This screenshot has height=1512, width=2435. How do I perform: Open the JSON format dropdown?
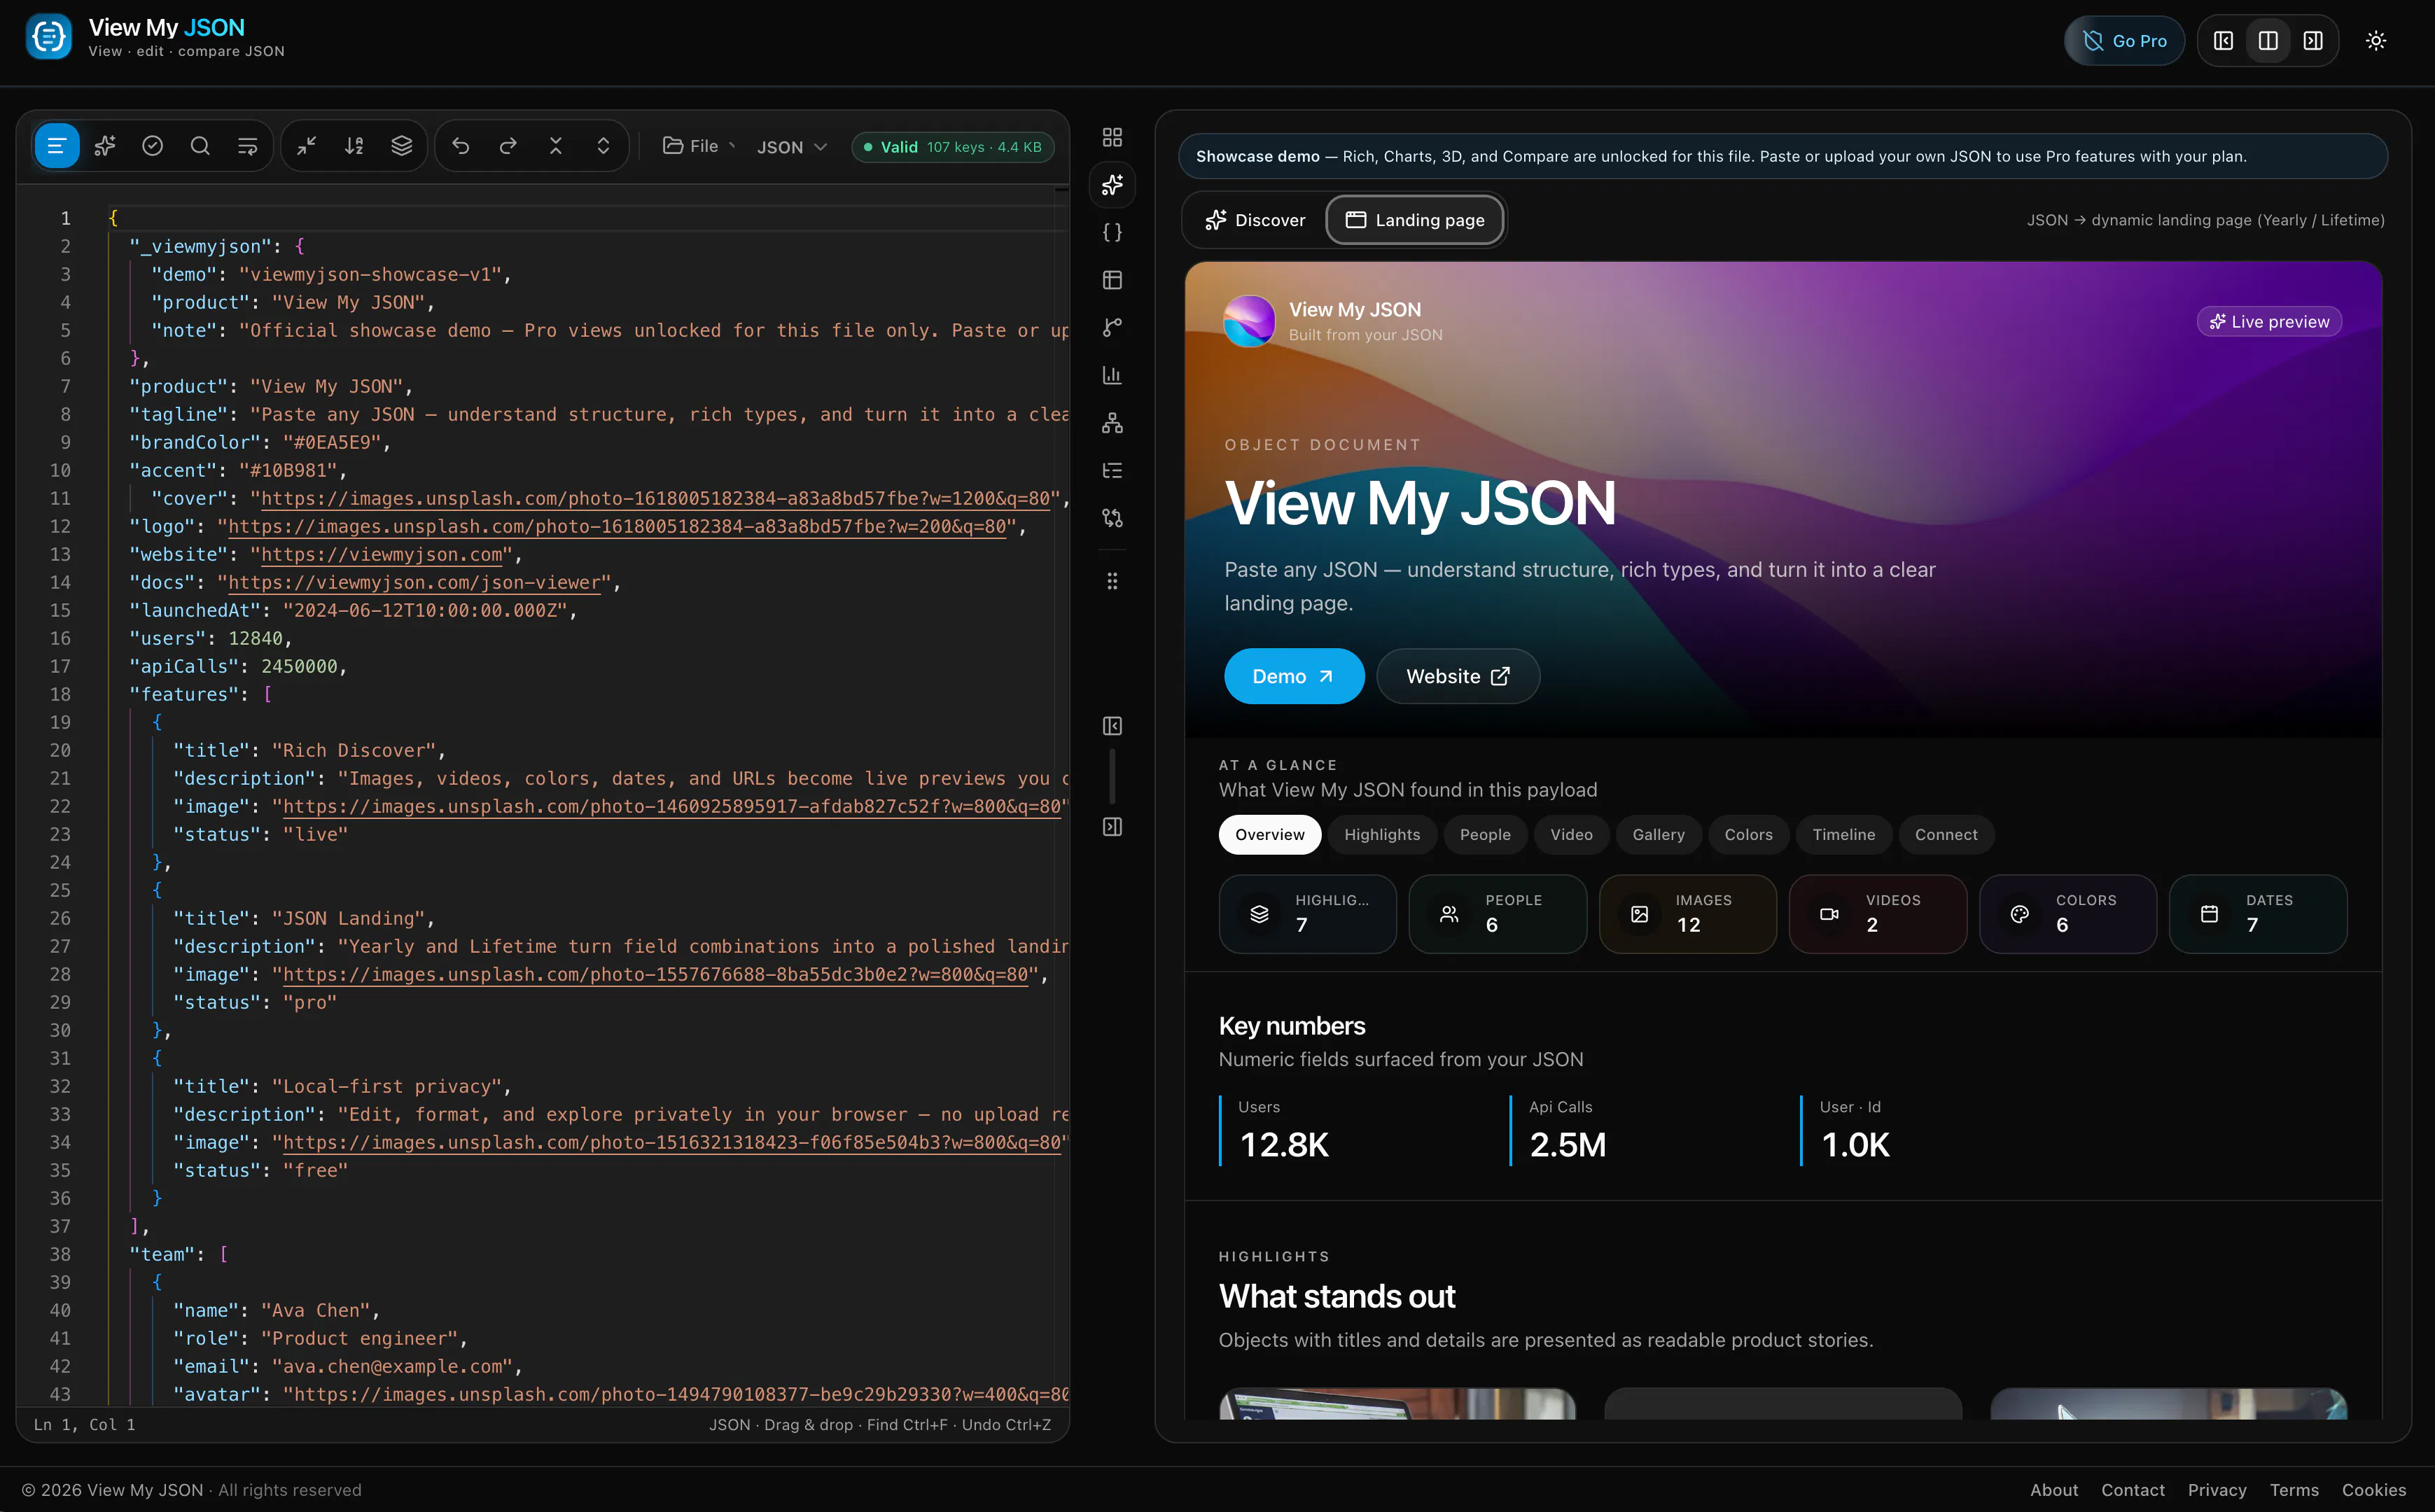coord(792,147)
